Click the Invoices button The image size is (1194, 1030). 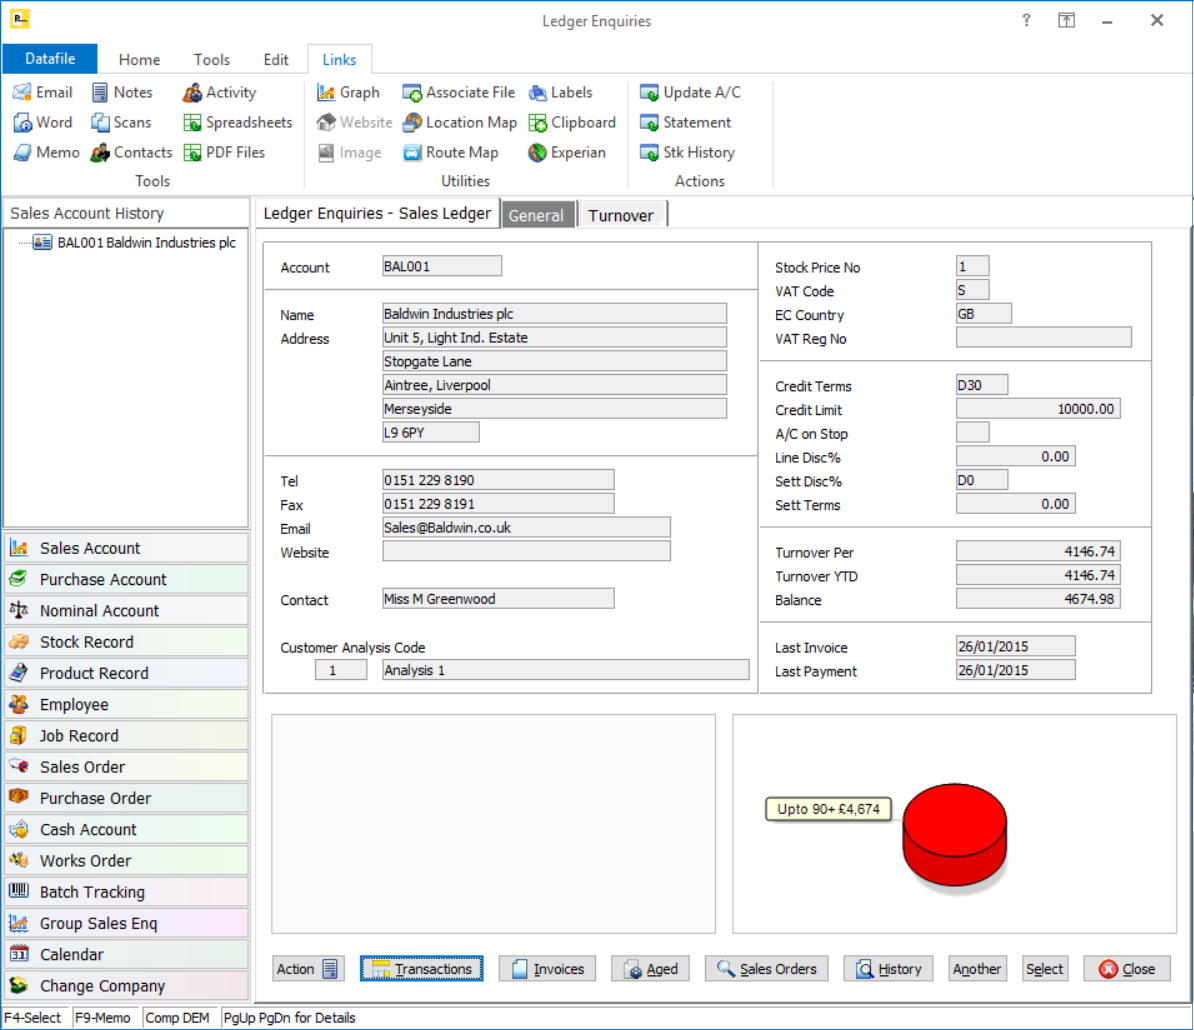click(x=548, y=969)
